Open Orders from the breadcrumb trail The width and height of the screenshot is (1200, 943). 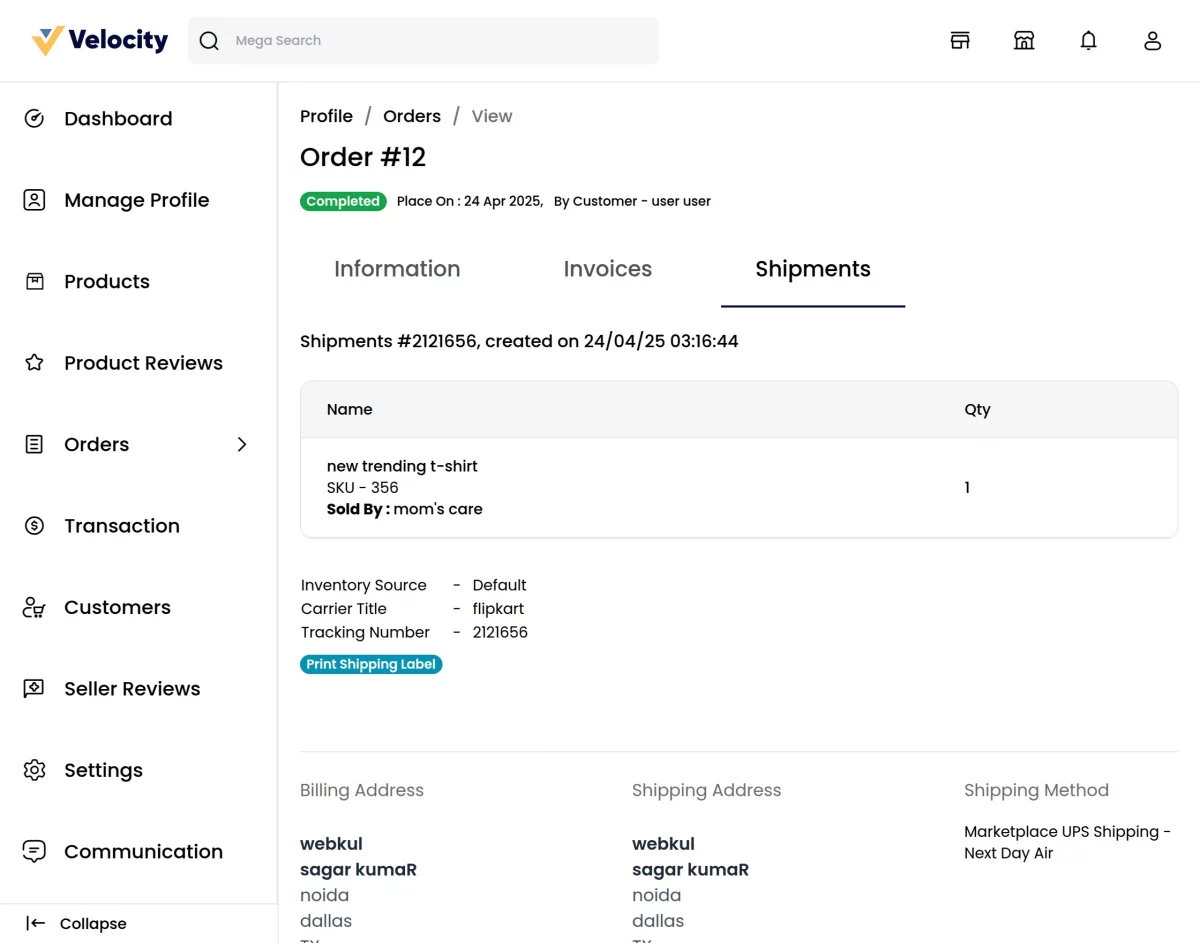(412, 116)
